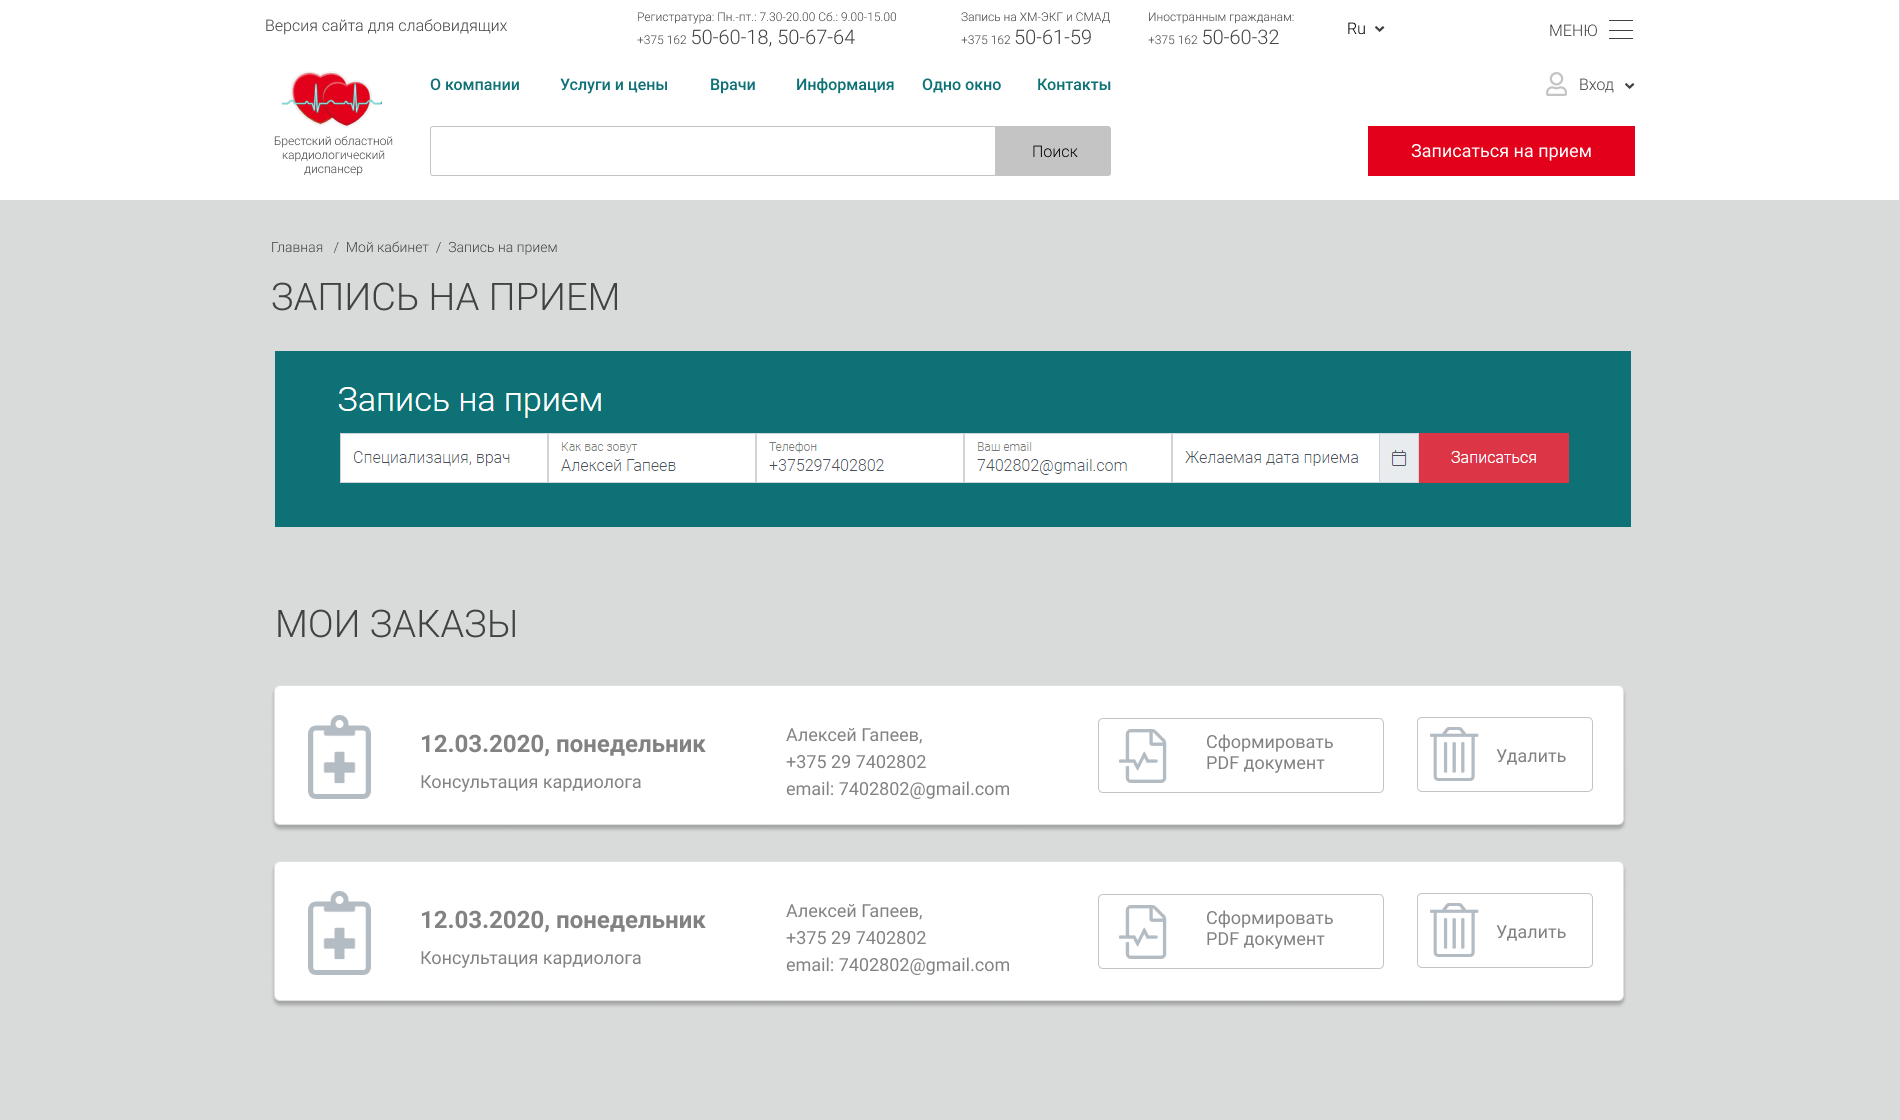
Task: Open О компании menu item
Action: (x=475, y=85)
